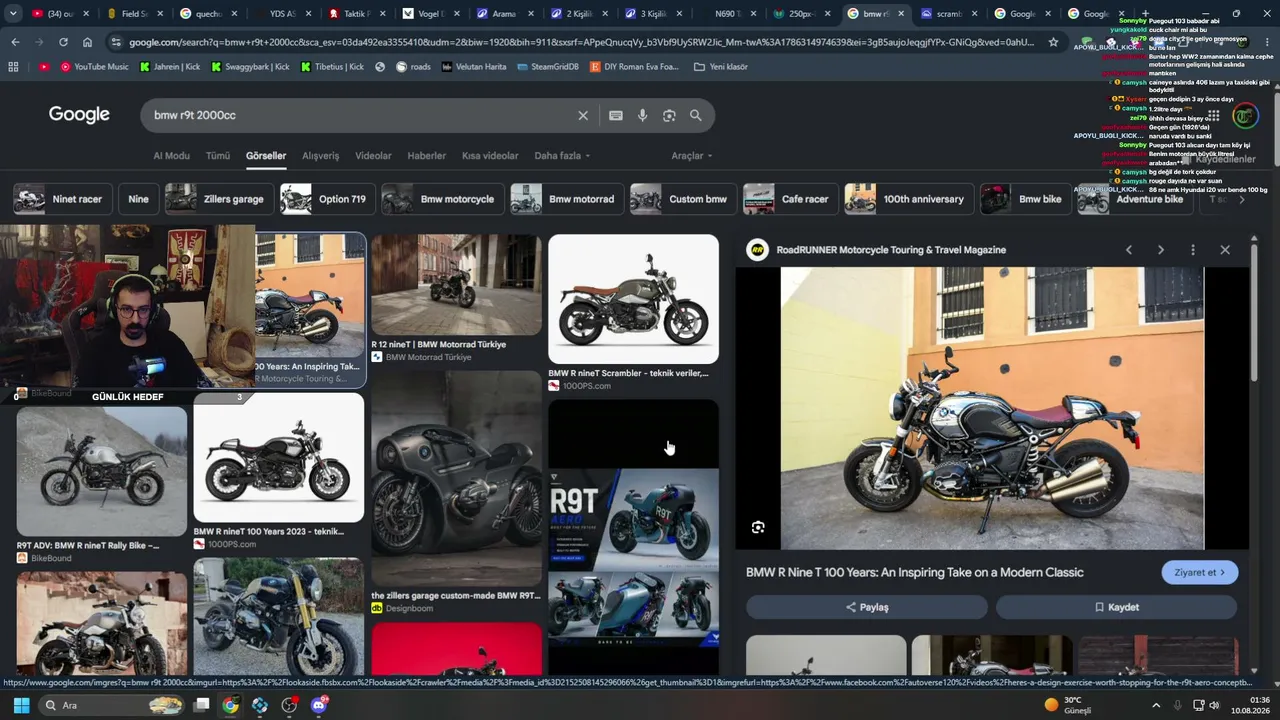Screen dimensions: 1280x720
Task: Show previous image in the preview panel
Action: (x=1129, y=250)
